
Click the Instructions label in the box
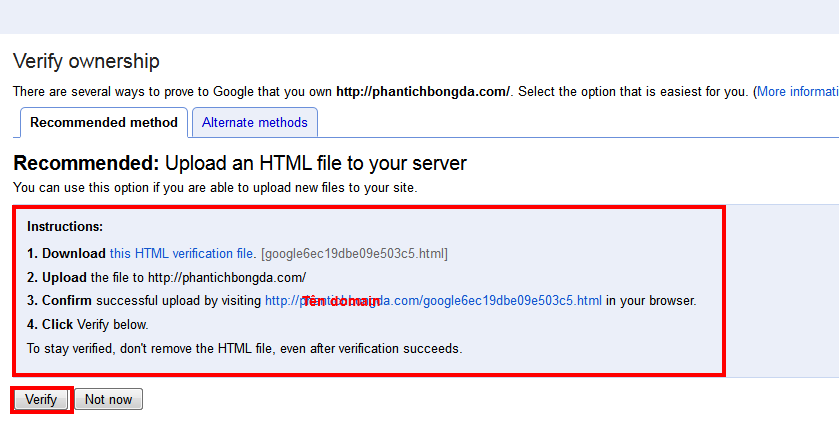(65, 228)
